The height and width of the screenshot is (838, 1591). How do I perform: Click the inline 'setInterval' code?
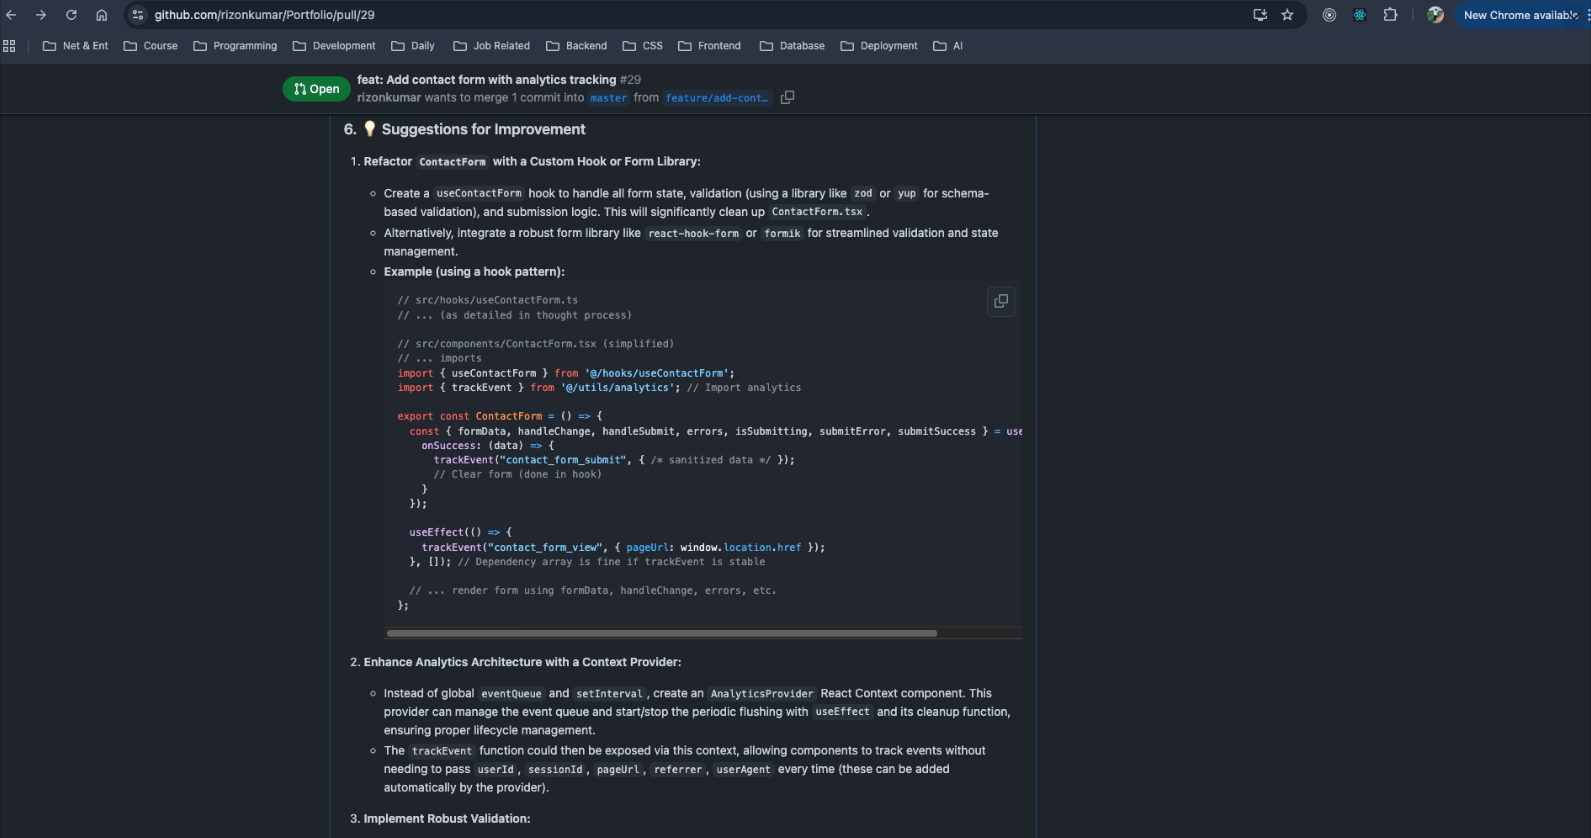click(x=609, y=694)
